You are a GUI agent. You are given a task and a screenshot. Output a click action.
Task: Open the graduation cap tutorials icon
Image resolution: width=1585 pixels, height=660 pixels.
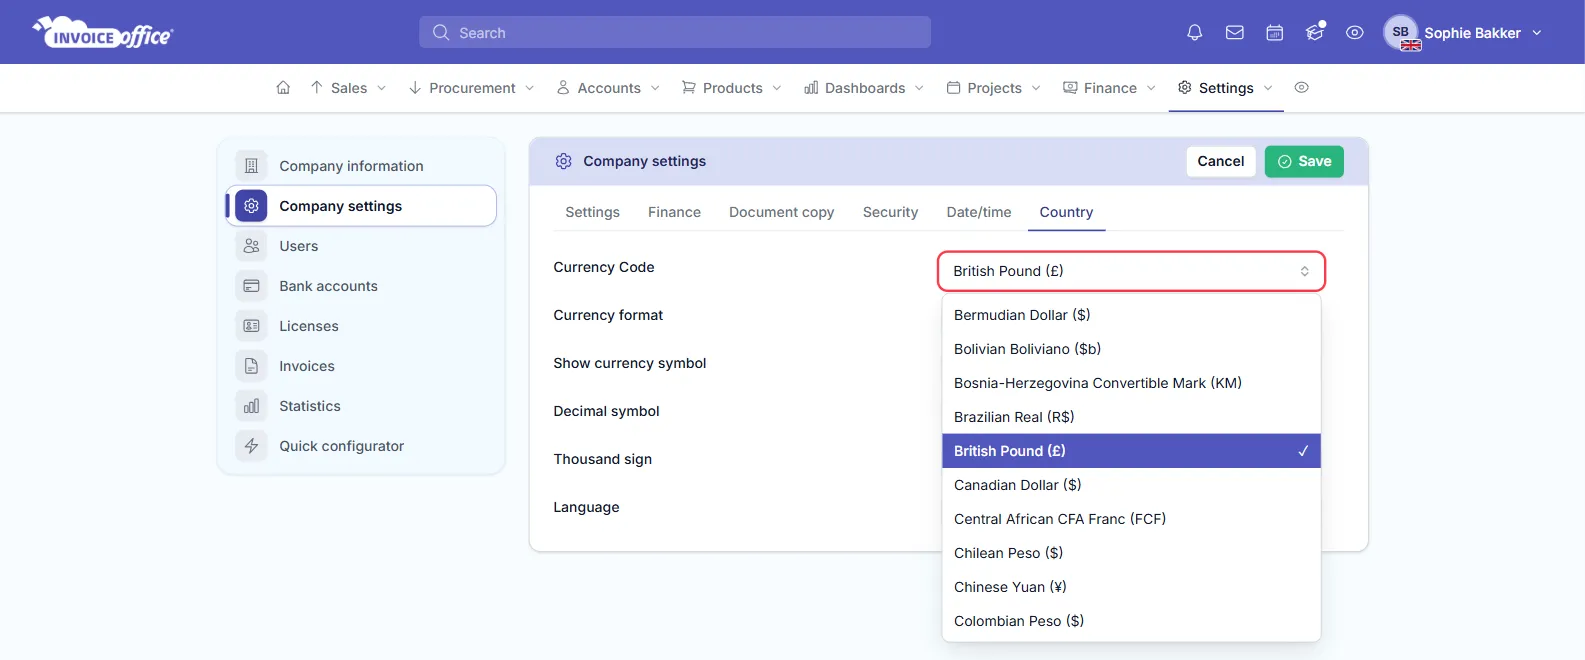pos(1314,33)
